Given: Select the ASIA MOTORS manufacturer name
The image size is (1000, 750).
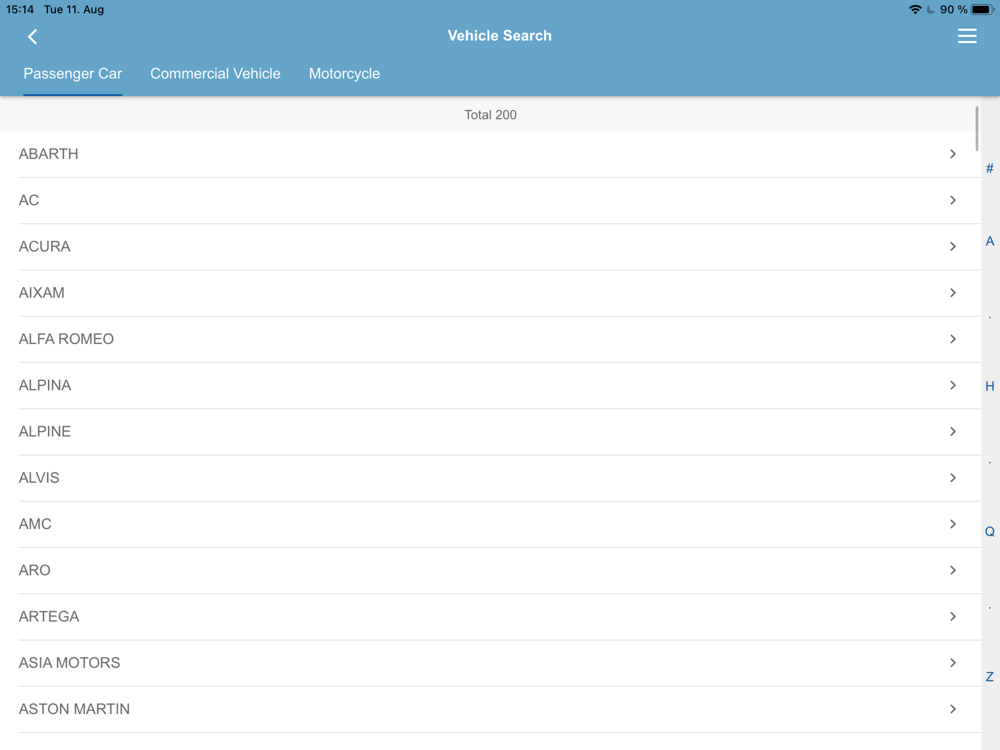Looking at the screenshot, I should (70, 663).
